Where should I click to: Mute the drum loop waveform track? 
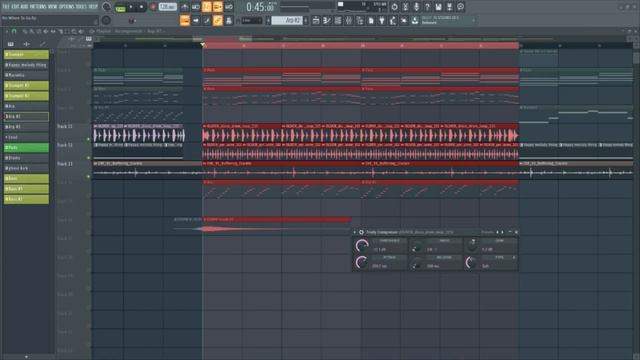coord(89,139)
